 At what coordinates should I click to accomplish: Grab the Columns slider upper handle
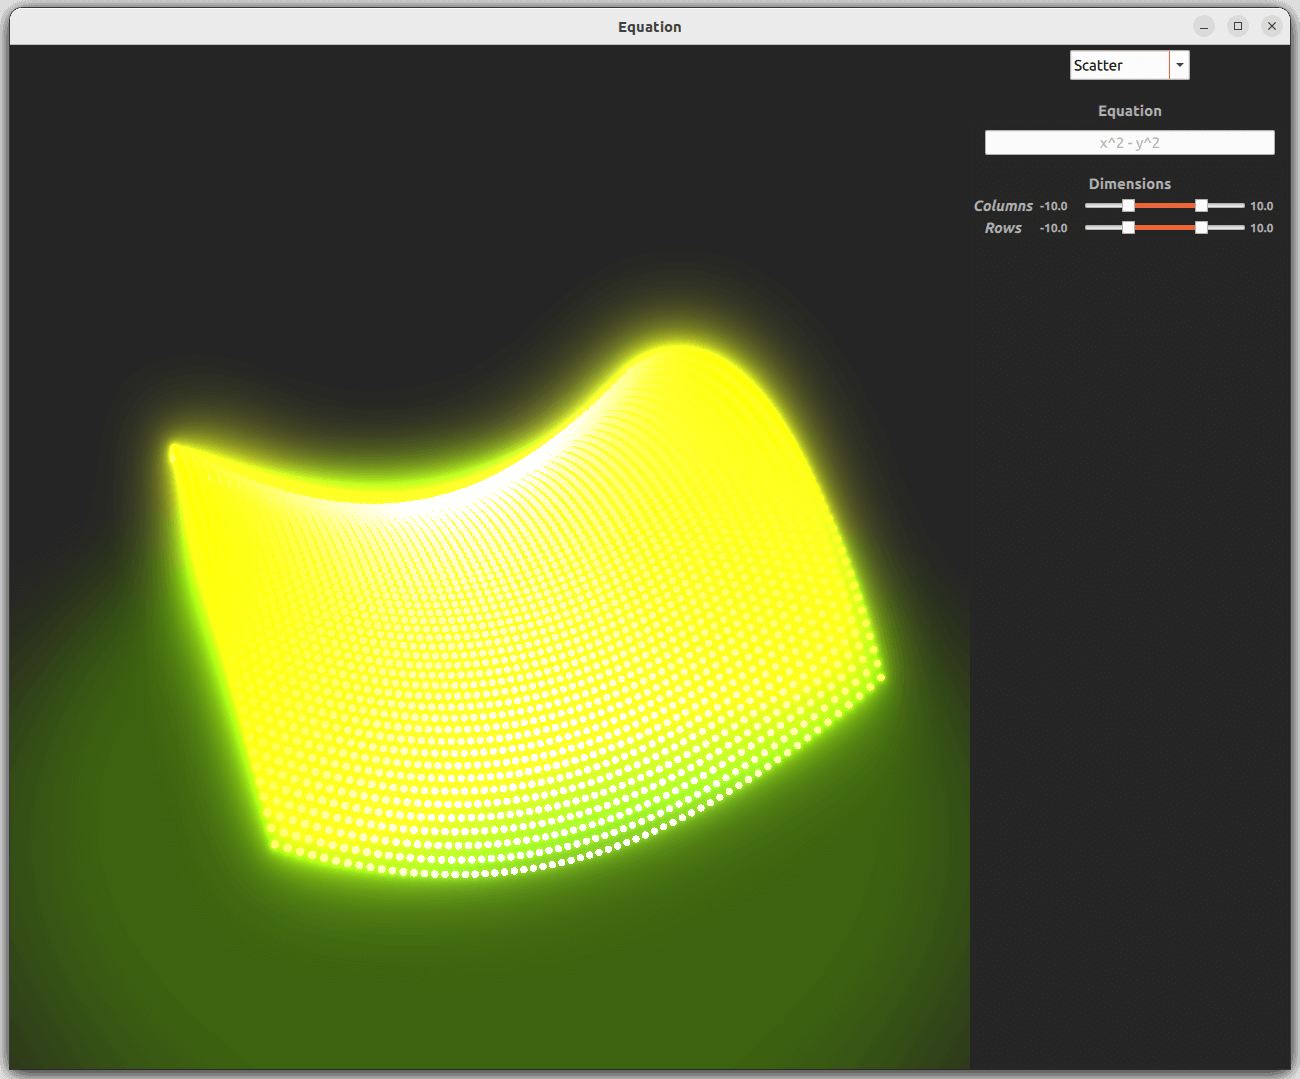1201,205
